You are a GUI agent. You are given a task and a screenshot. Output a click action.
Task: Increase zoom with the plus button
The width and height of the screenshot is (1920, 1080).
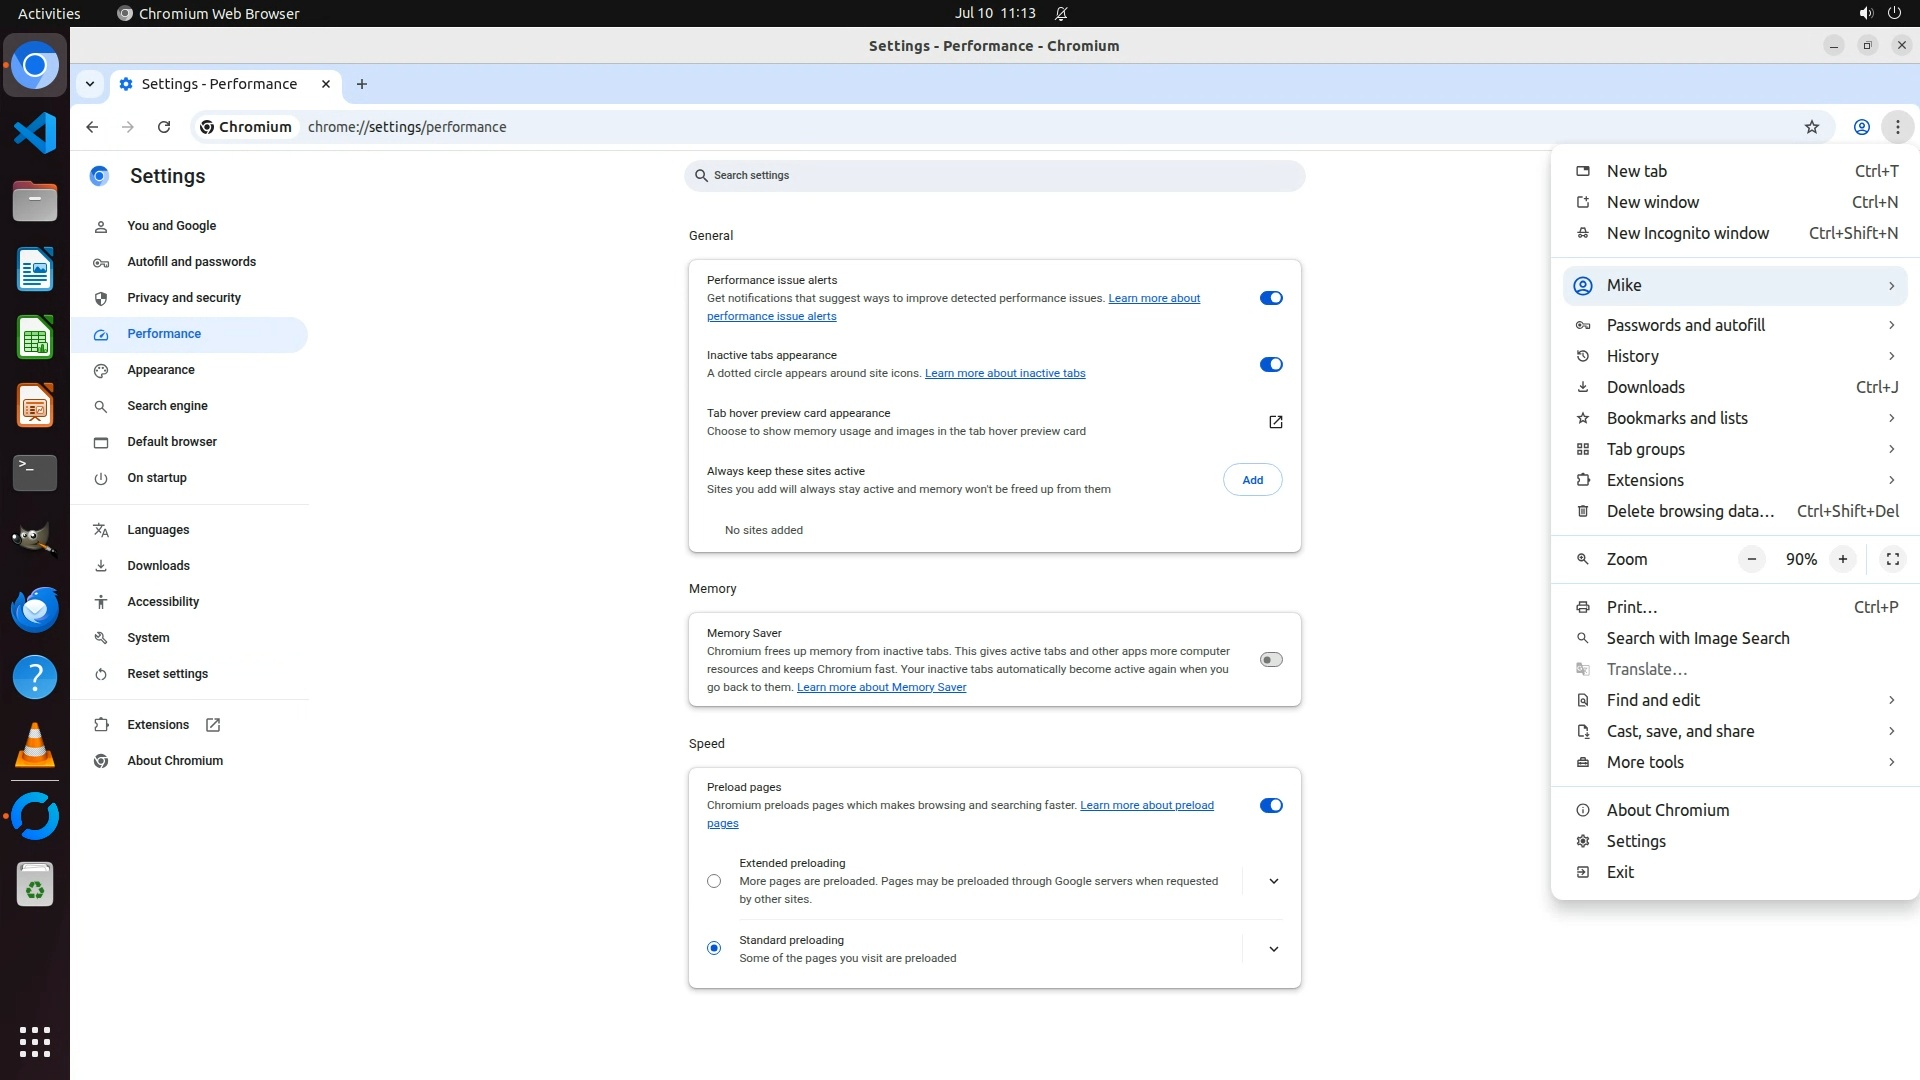tap(1842, 559)
